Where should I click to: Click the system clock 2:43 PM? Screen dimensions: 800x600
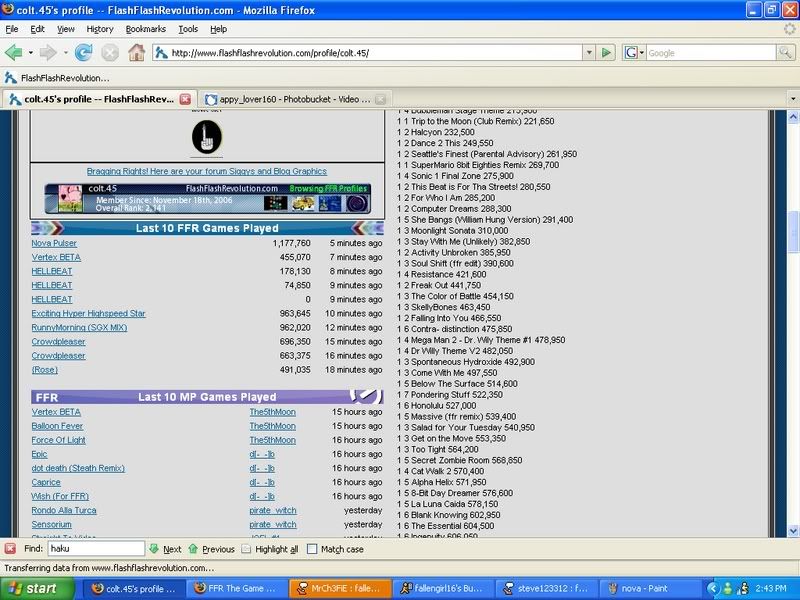770,589
